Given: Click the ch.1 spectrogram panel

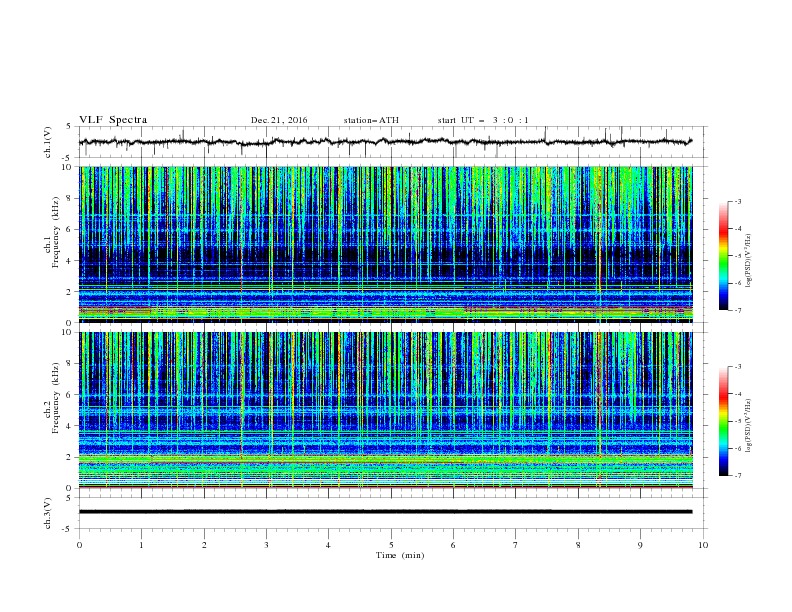Looking at the screenshot, I should click(386, 244).
